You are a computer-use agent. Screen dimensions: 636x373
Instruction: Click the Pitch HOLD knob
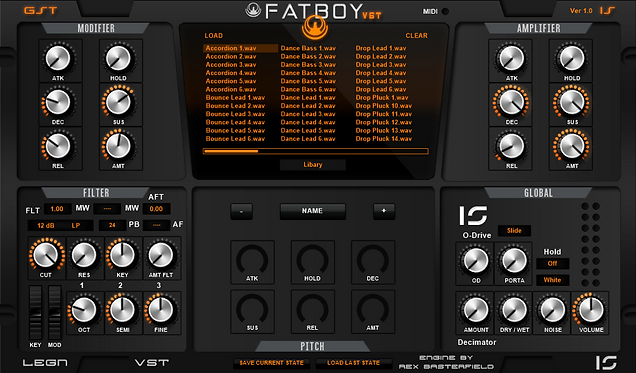click(312, 259)
